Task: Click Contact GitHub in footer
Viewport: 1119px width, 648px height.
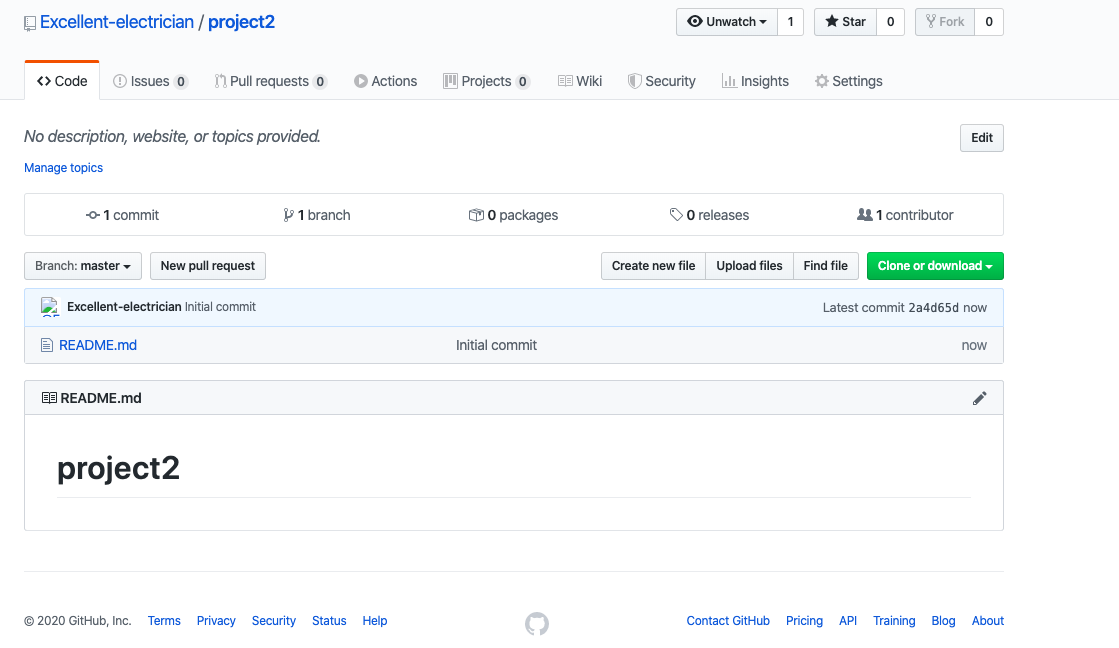Action: click(x=728, y=621)
